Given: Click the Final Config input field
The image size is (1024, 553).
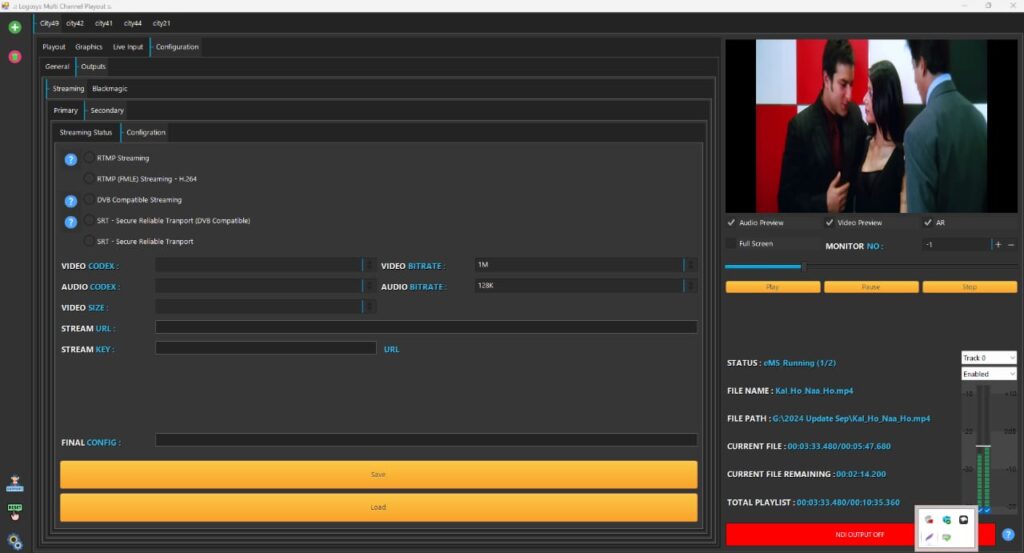Looking at the screenshot, I should [426, 440].
